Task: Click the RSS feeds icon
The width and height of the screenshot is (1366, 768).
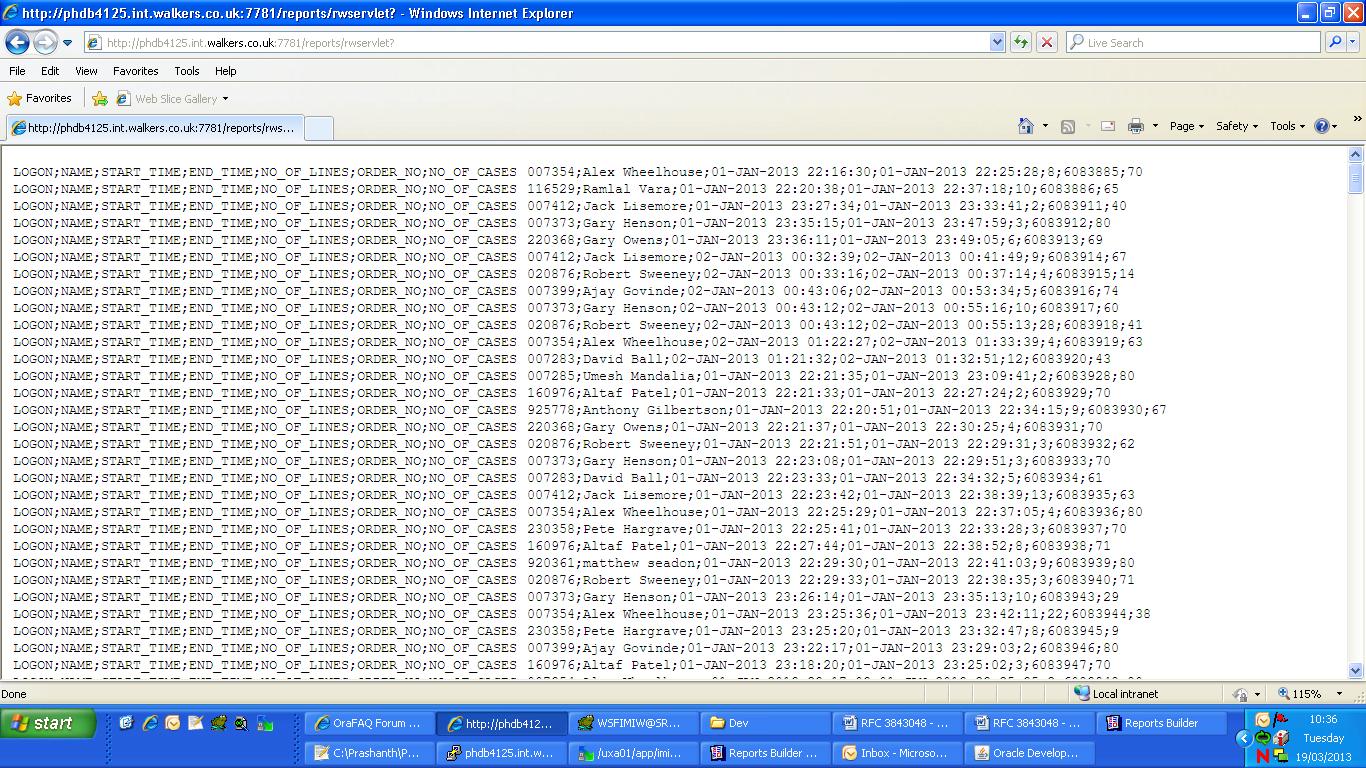Action: click(x=1068, y=126)
